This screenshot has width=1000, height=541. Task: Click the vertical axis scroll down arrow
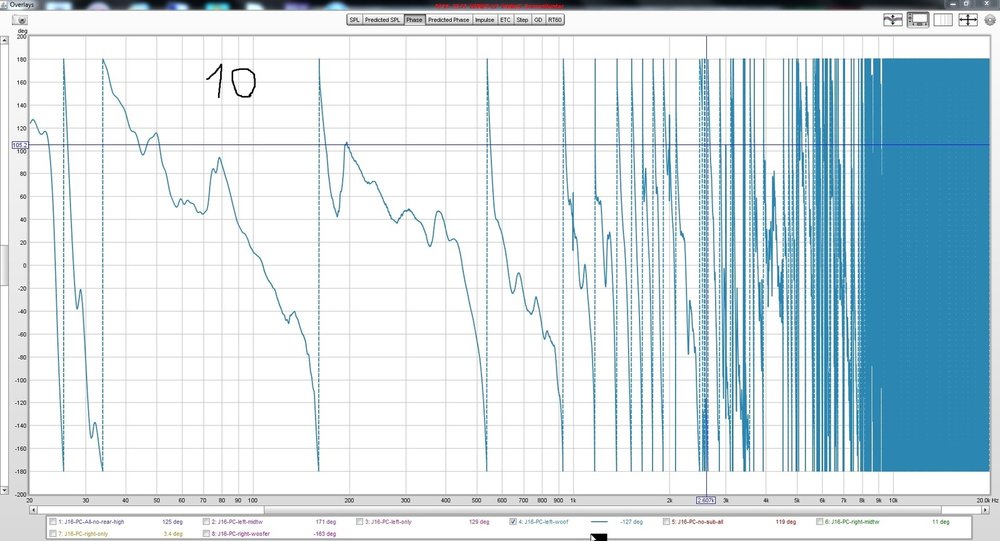[x=4, y=490]
